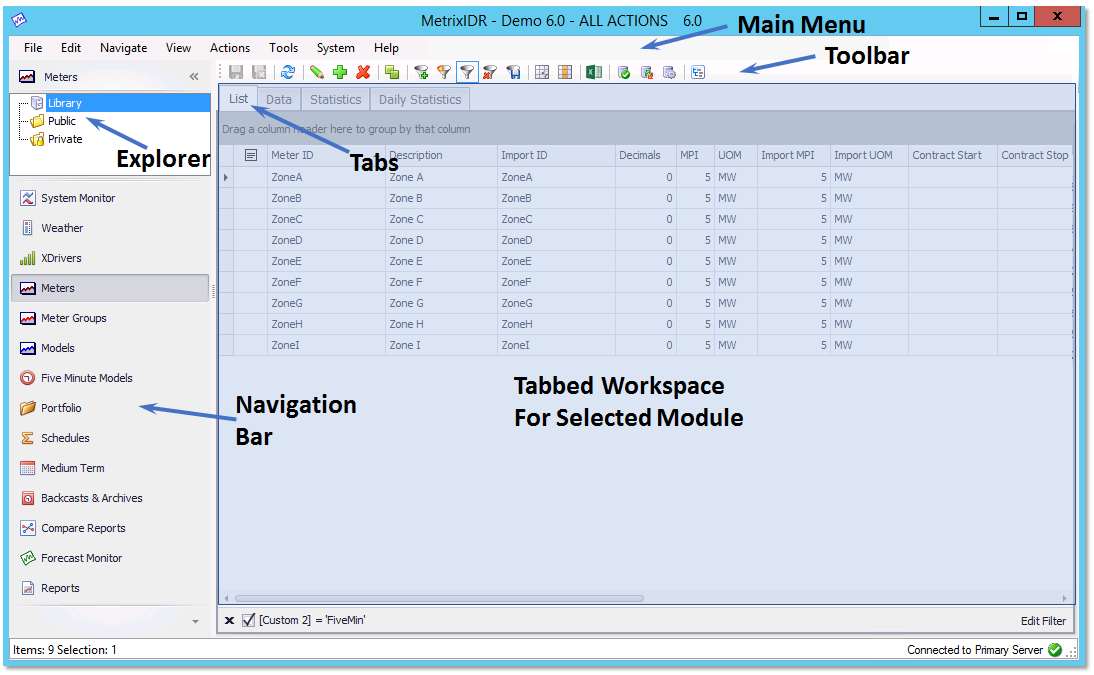Open the Five Minute Models module
Image resolution: width=1094 pixels, height=675 pixels.
coord(110,378)
